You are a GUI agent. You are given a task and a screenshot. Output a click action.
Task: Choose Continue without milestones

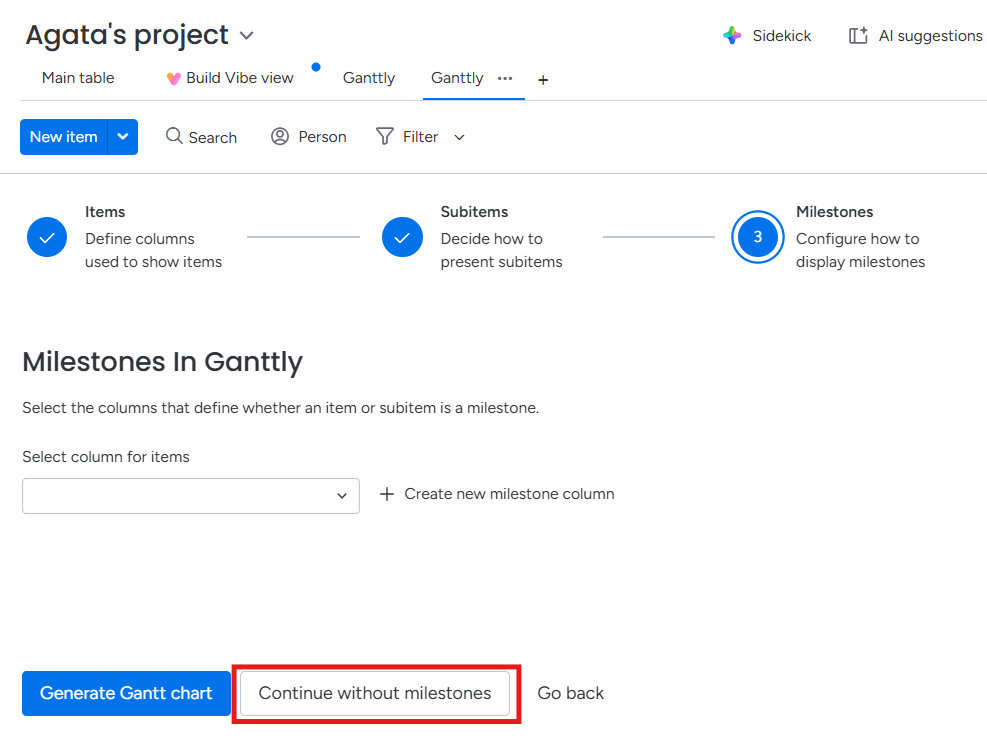(x=375, y=693)
